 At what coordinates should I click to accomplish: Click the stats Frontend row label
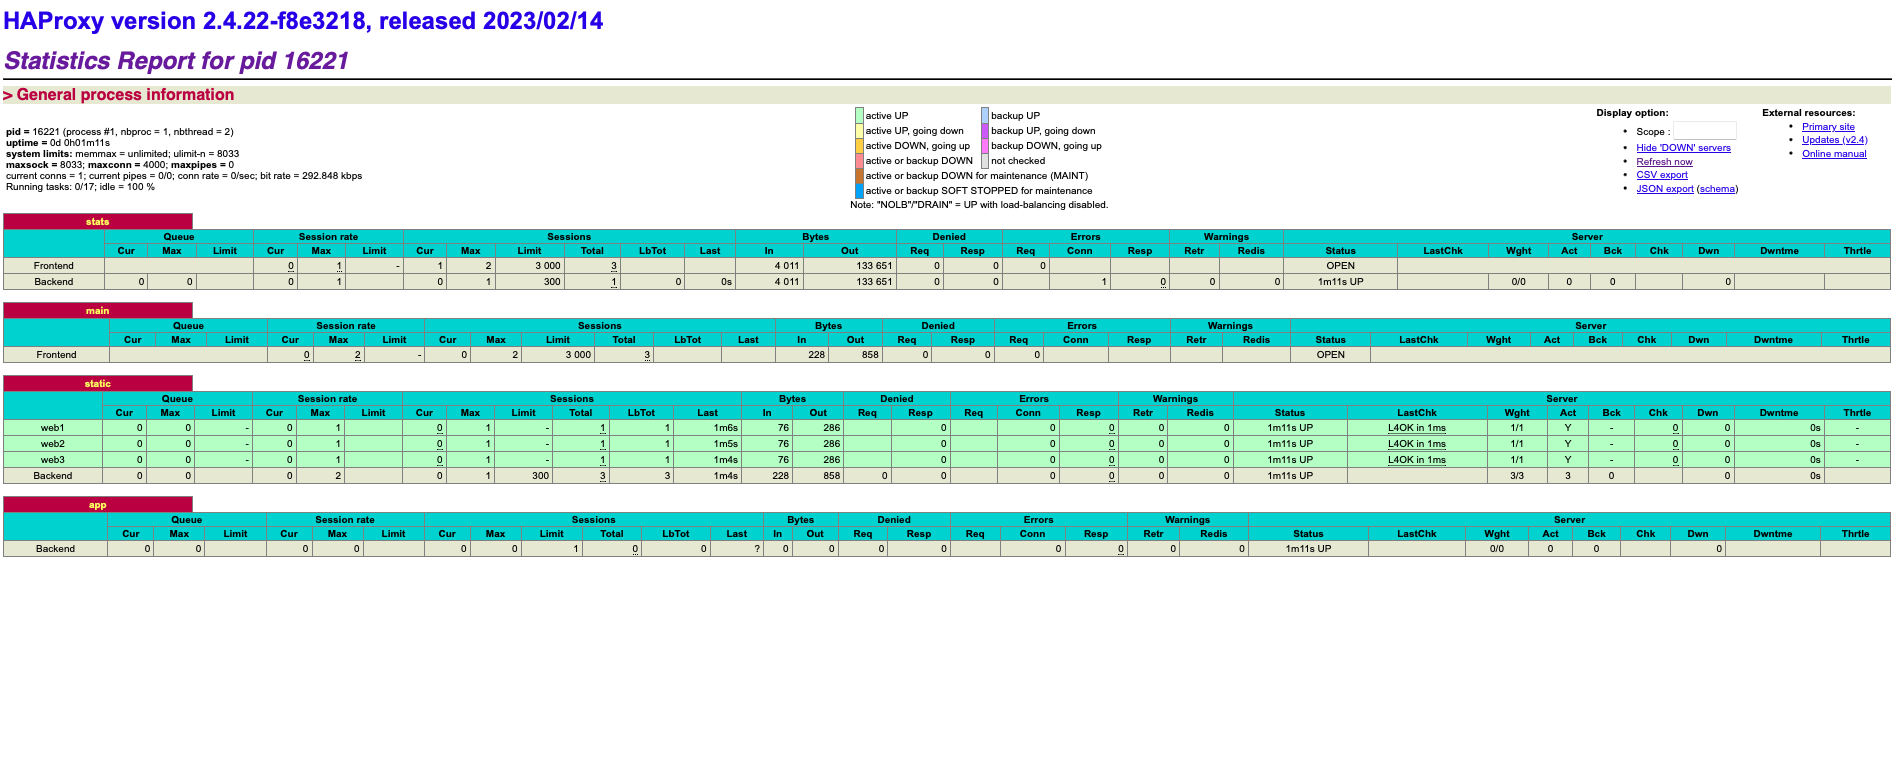[x=53, y=266]
